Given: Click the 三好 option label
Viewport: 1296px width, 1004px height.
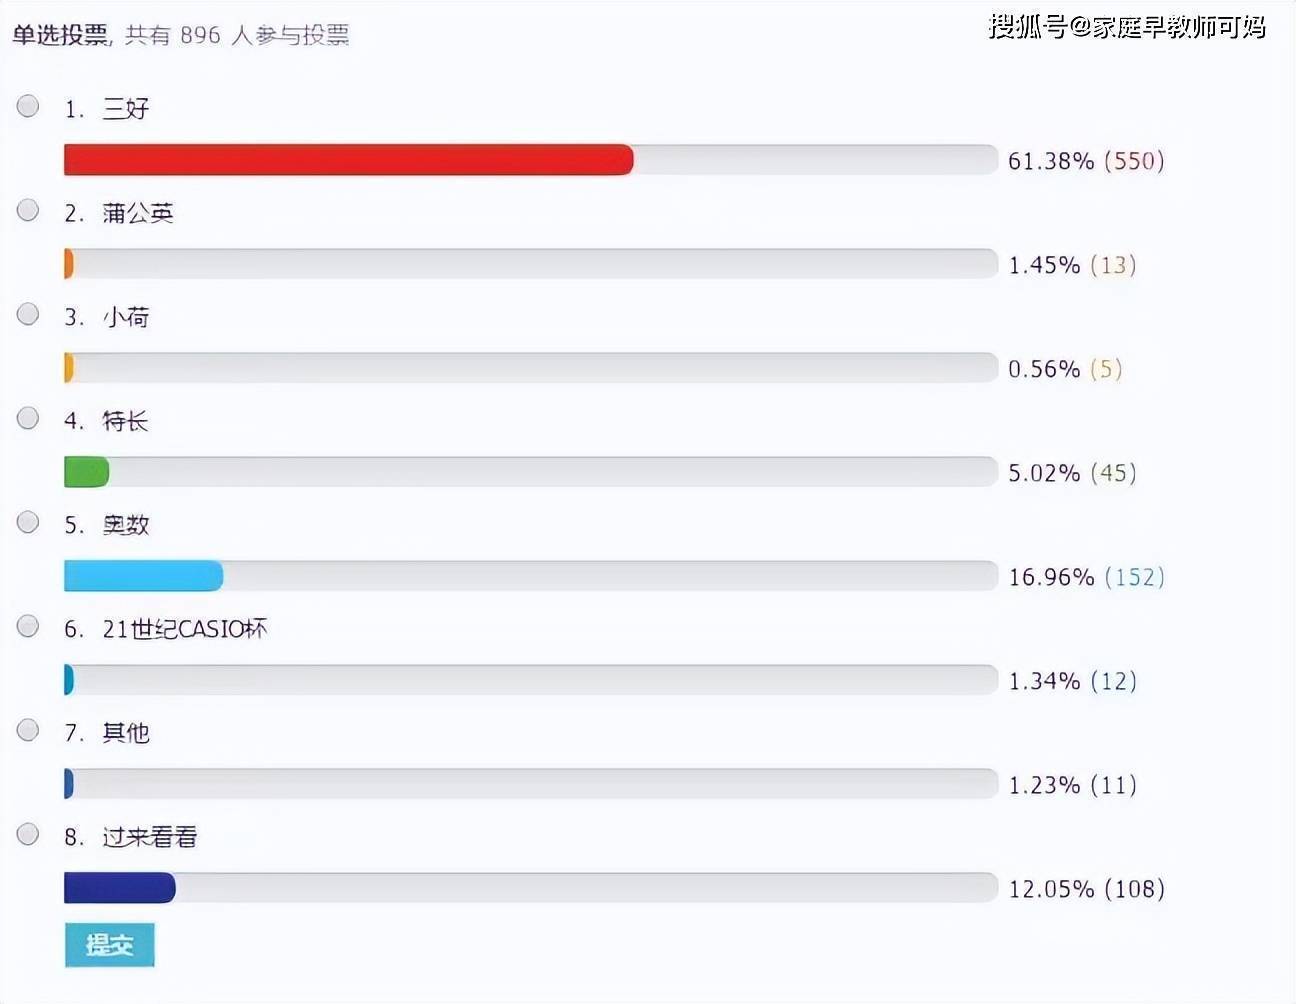Looking at the screenshot, I should tap(126, 109).
